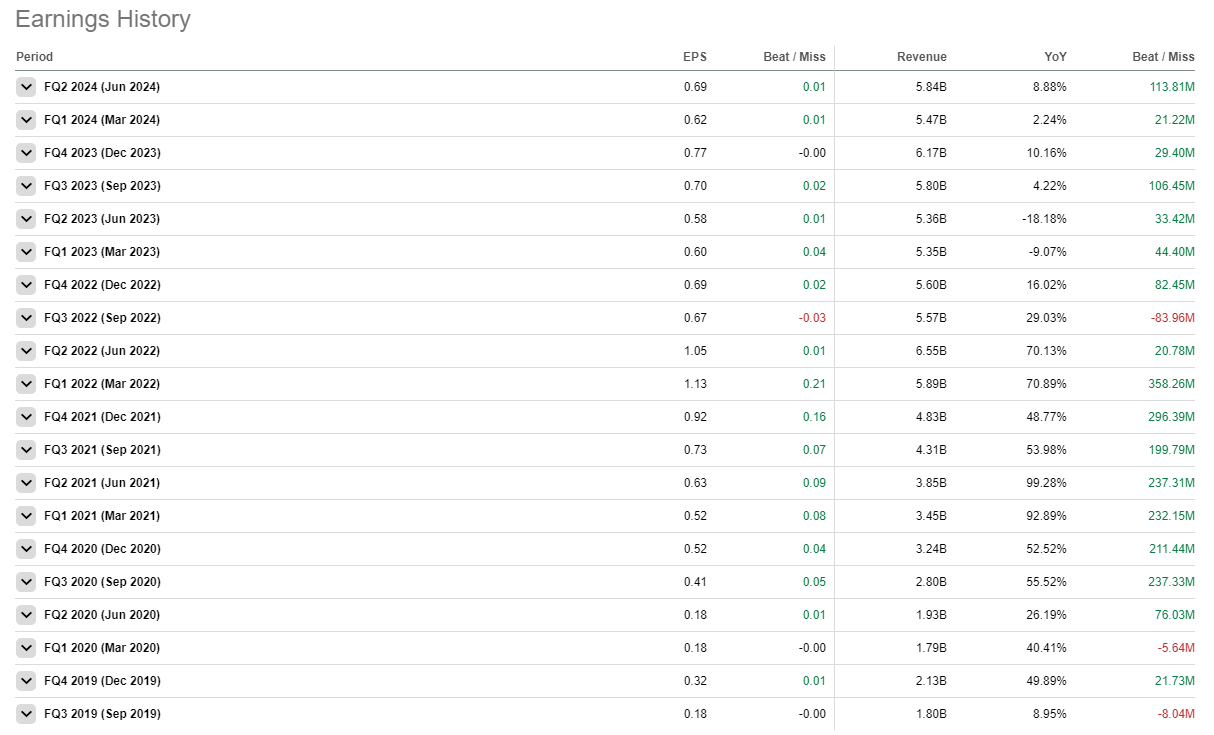Expand the FQ2 2024 (Jun 2024) row
The image size is (1214, 735).
tap(27, 87)
